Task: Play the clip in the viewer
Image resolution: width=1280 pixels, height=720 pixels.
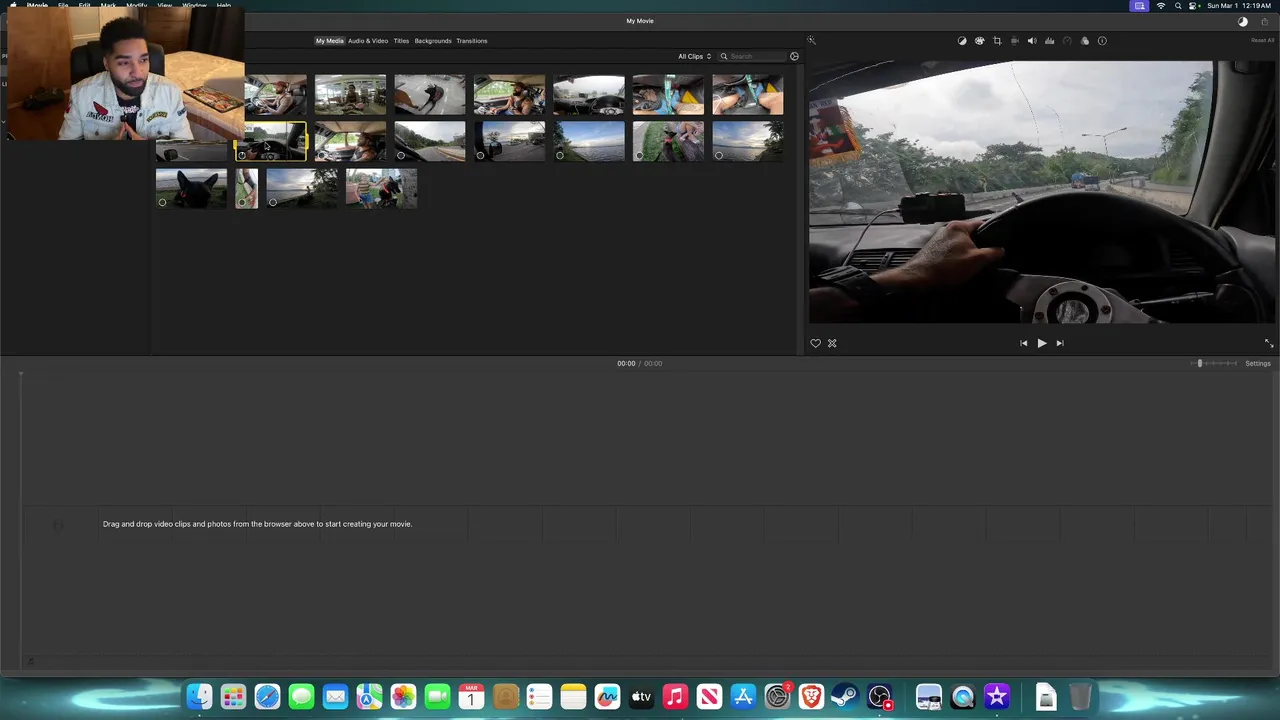Action: click(1041, 343)
